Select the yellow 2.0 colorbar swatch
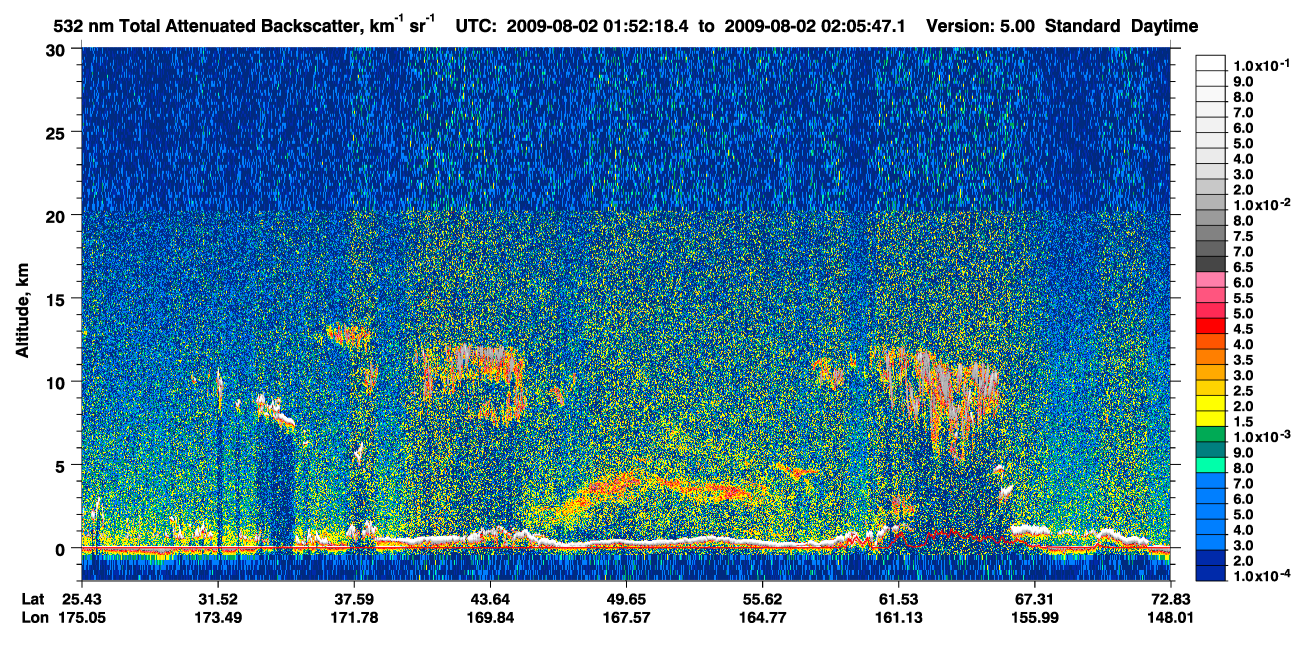1300x667 pixels. 1210,406
